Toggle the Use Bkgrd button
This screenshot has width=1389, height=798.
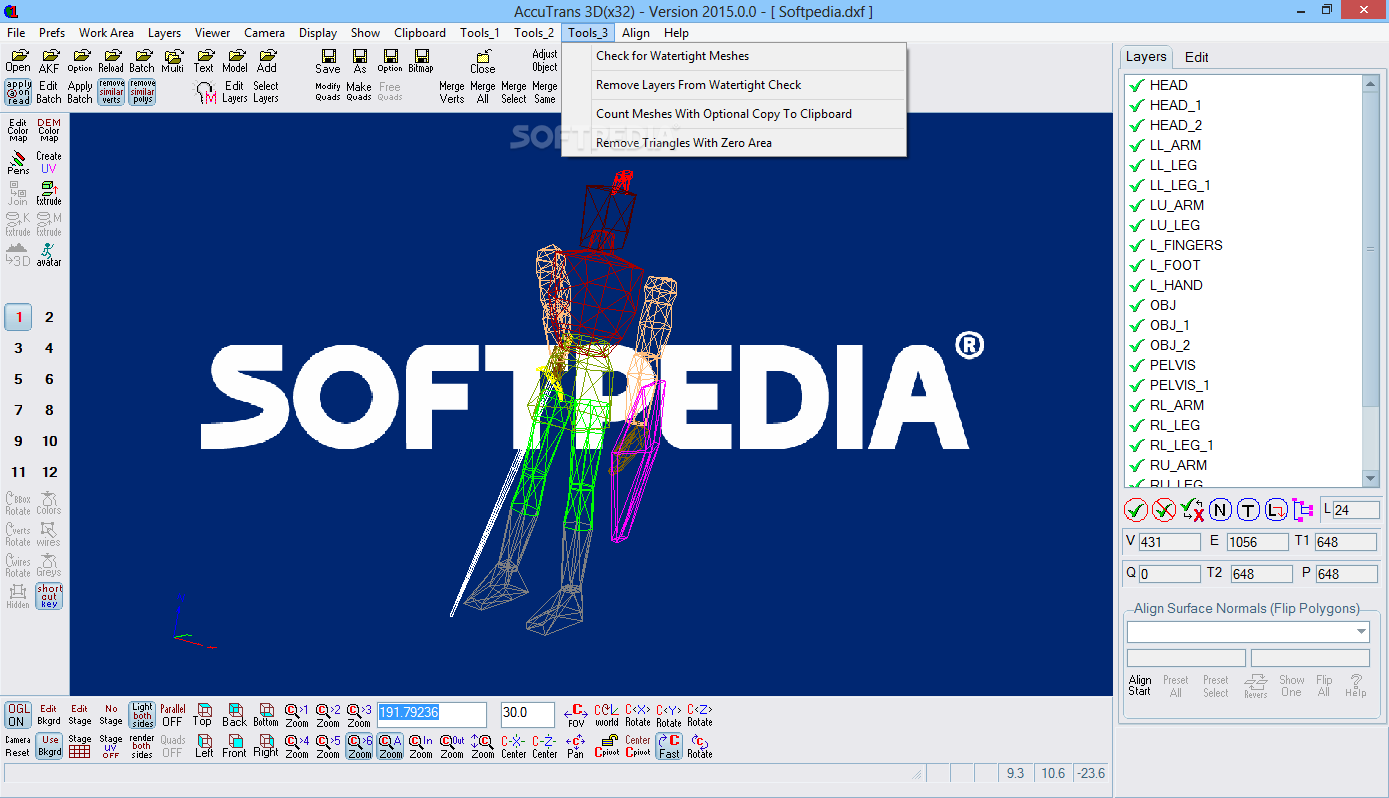(x=49, y=746)
